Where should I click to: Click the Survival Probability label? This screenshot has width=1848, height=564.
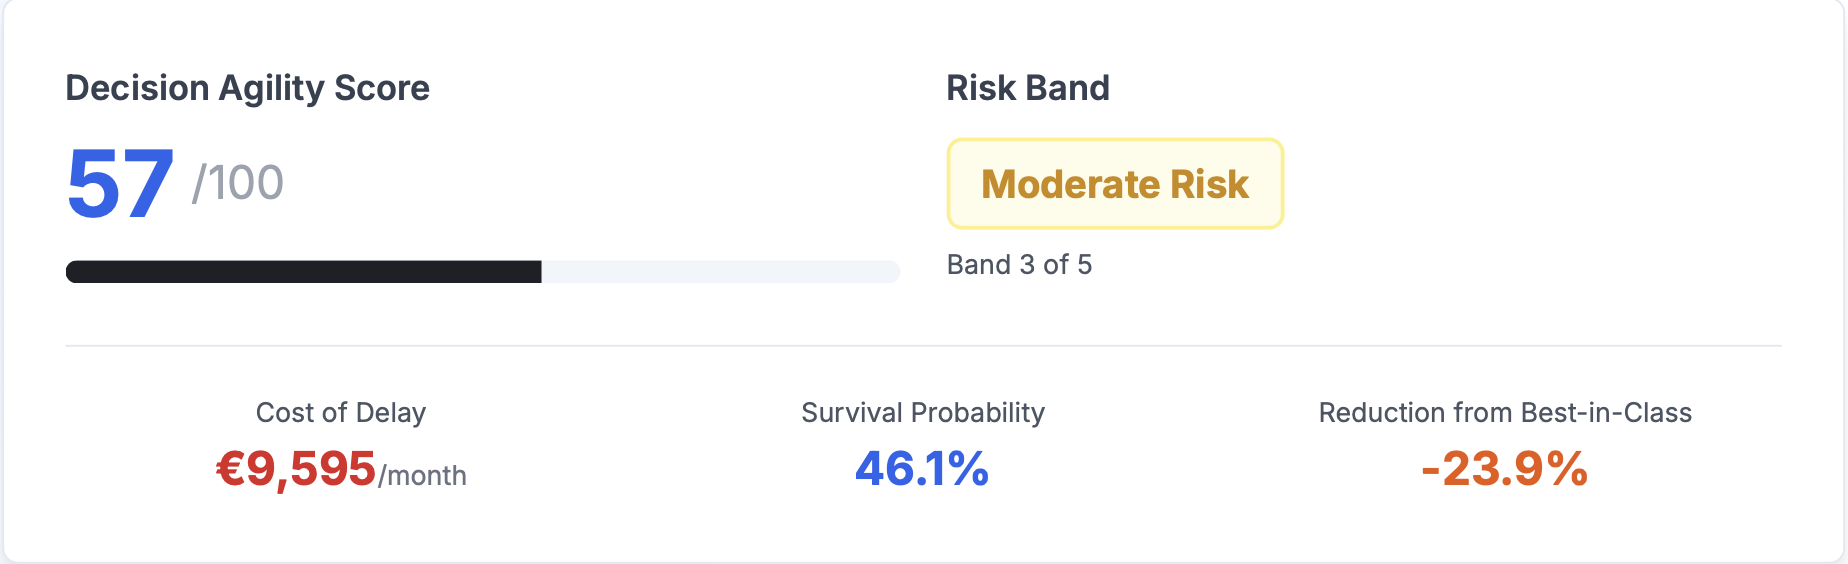coord(922,413)
